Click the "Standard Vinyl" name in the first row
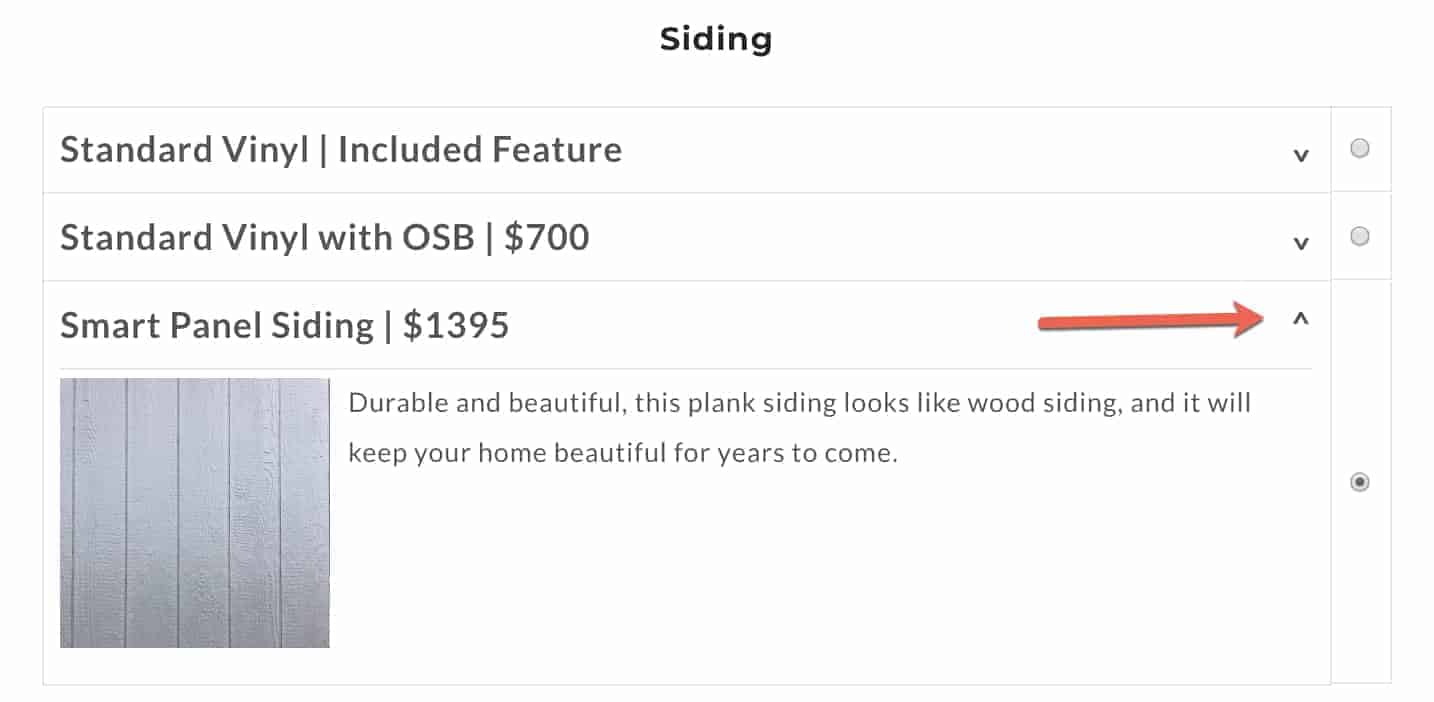This screenshot has height=702, width=1434. pyautogui.click(x=184, y=150)
